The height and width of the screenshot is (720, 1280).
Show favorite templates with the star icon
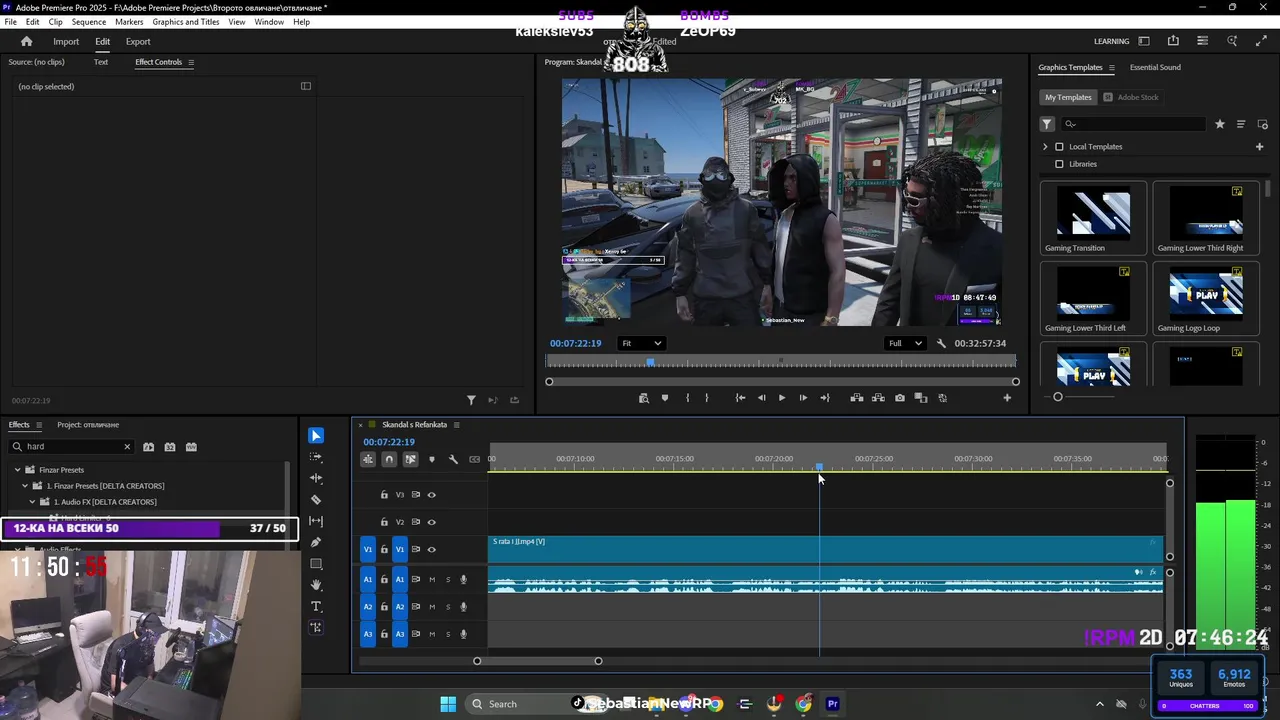pyautogui.click(x=1219, y=124)
